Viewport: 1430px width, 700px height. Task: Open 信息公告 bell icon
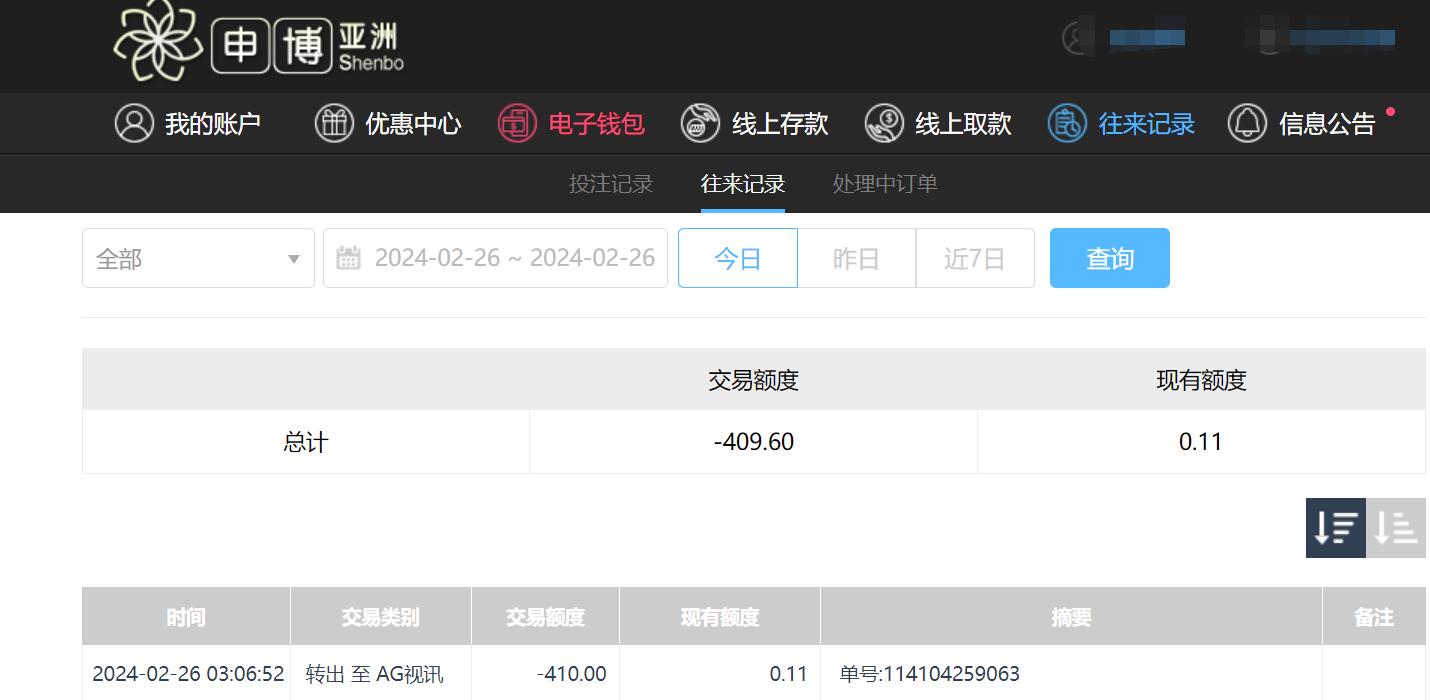[1247, 123]
